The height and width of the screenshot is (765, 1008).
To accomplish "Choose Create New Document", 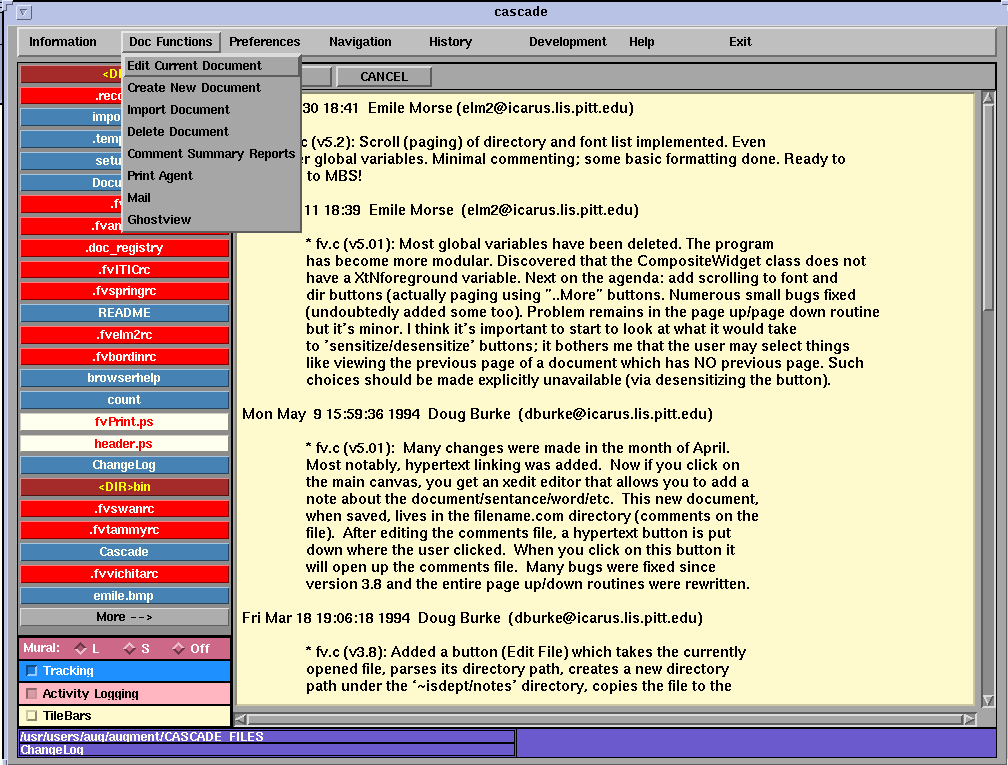I will click(x=211, y=87).
